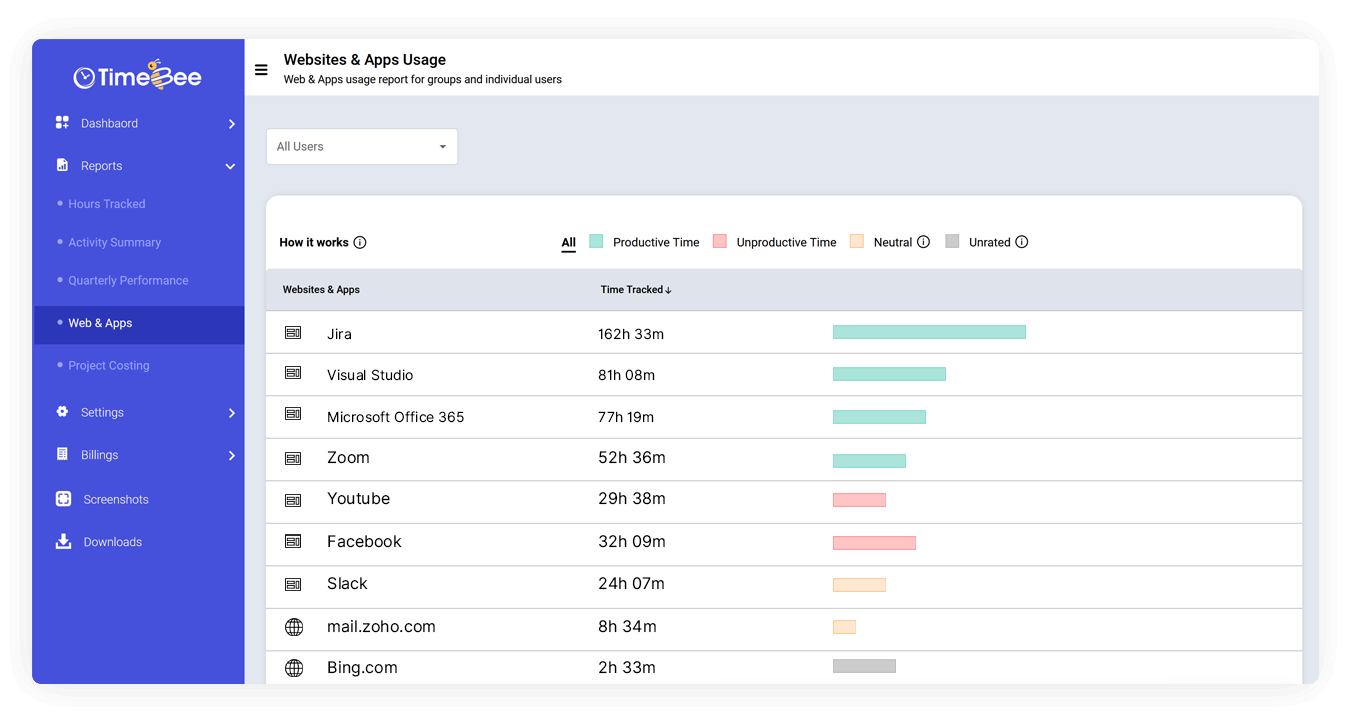Viewport: 1345px width, 724px height.
Task: Open the Quarterly Performance report
Action: coord(130,280)
